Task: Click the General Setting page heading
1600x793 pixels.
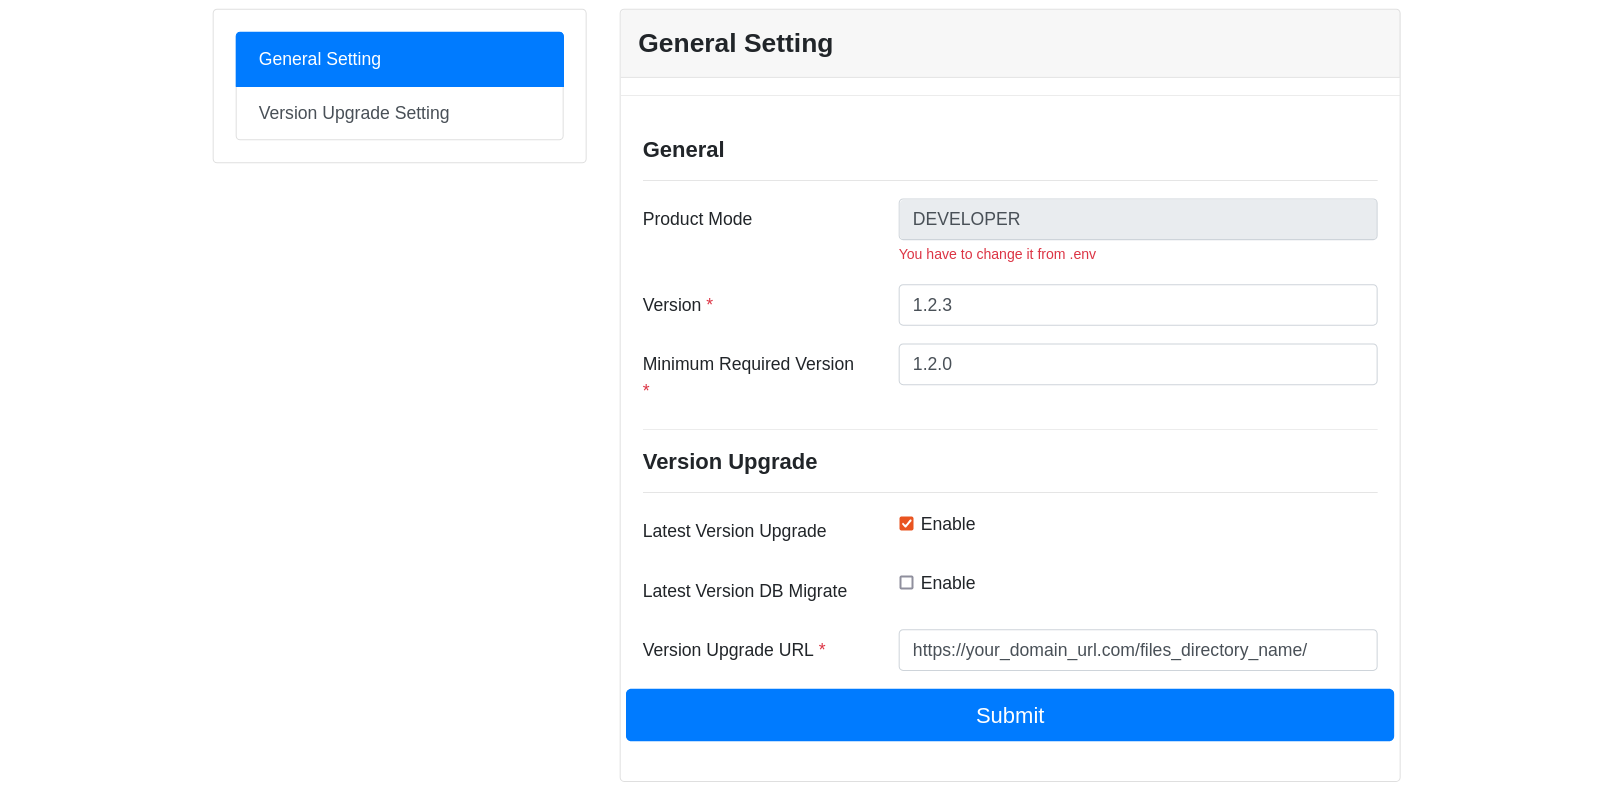Action: click(x=735, y=43)
